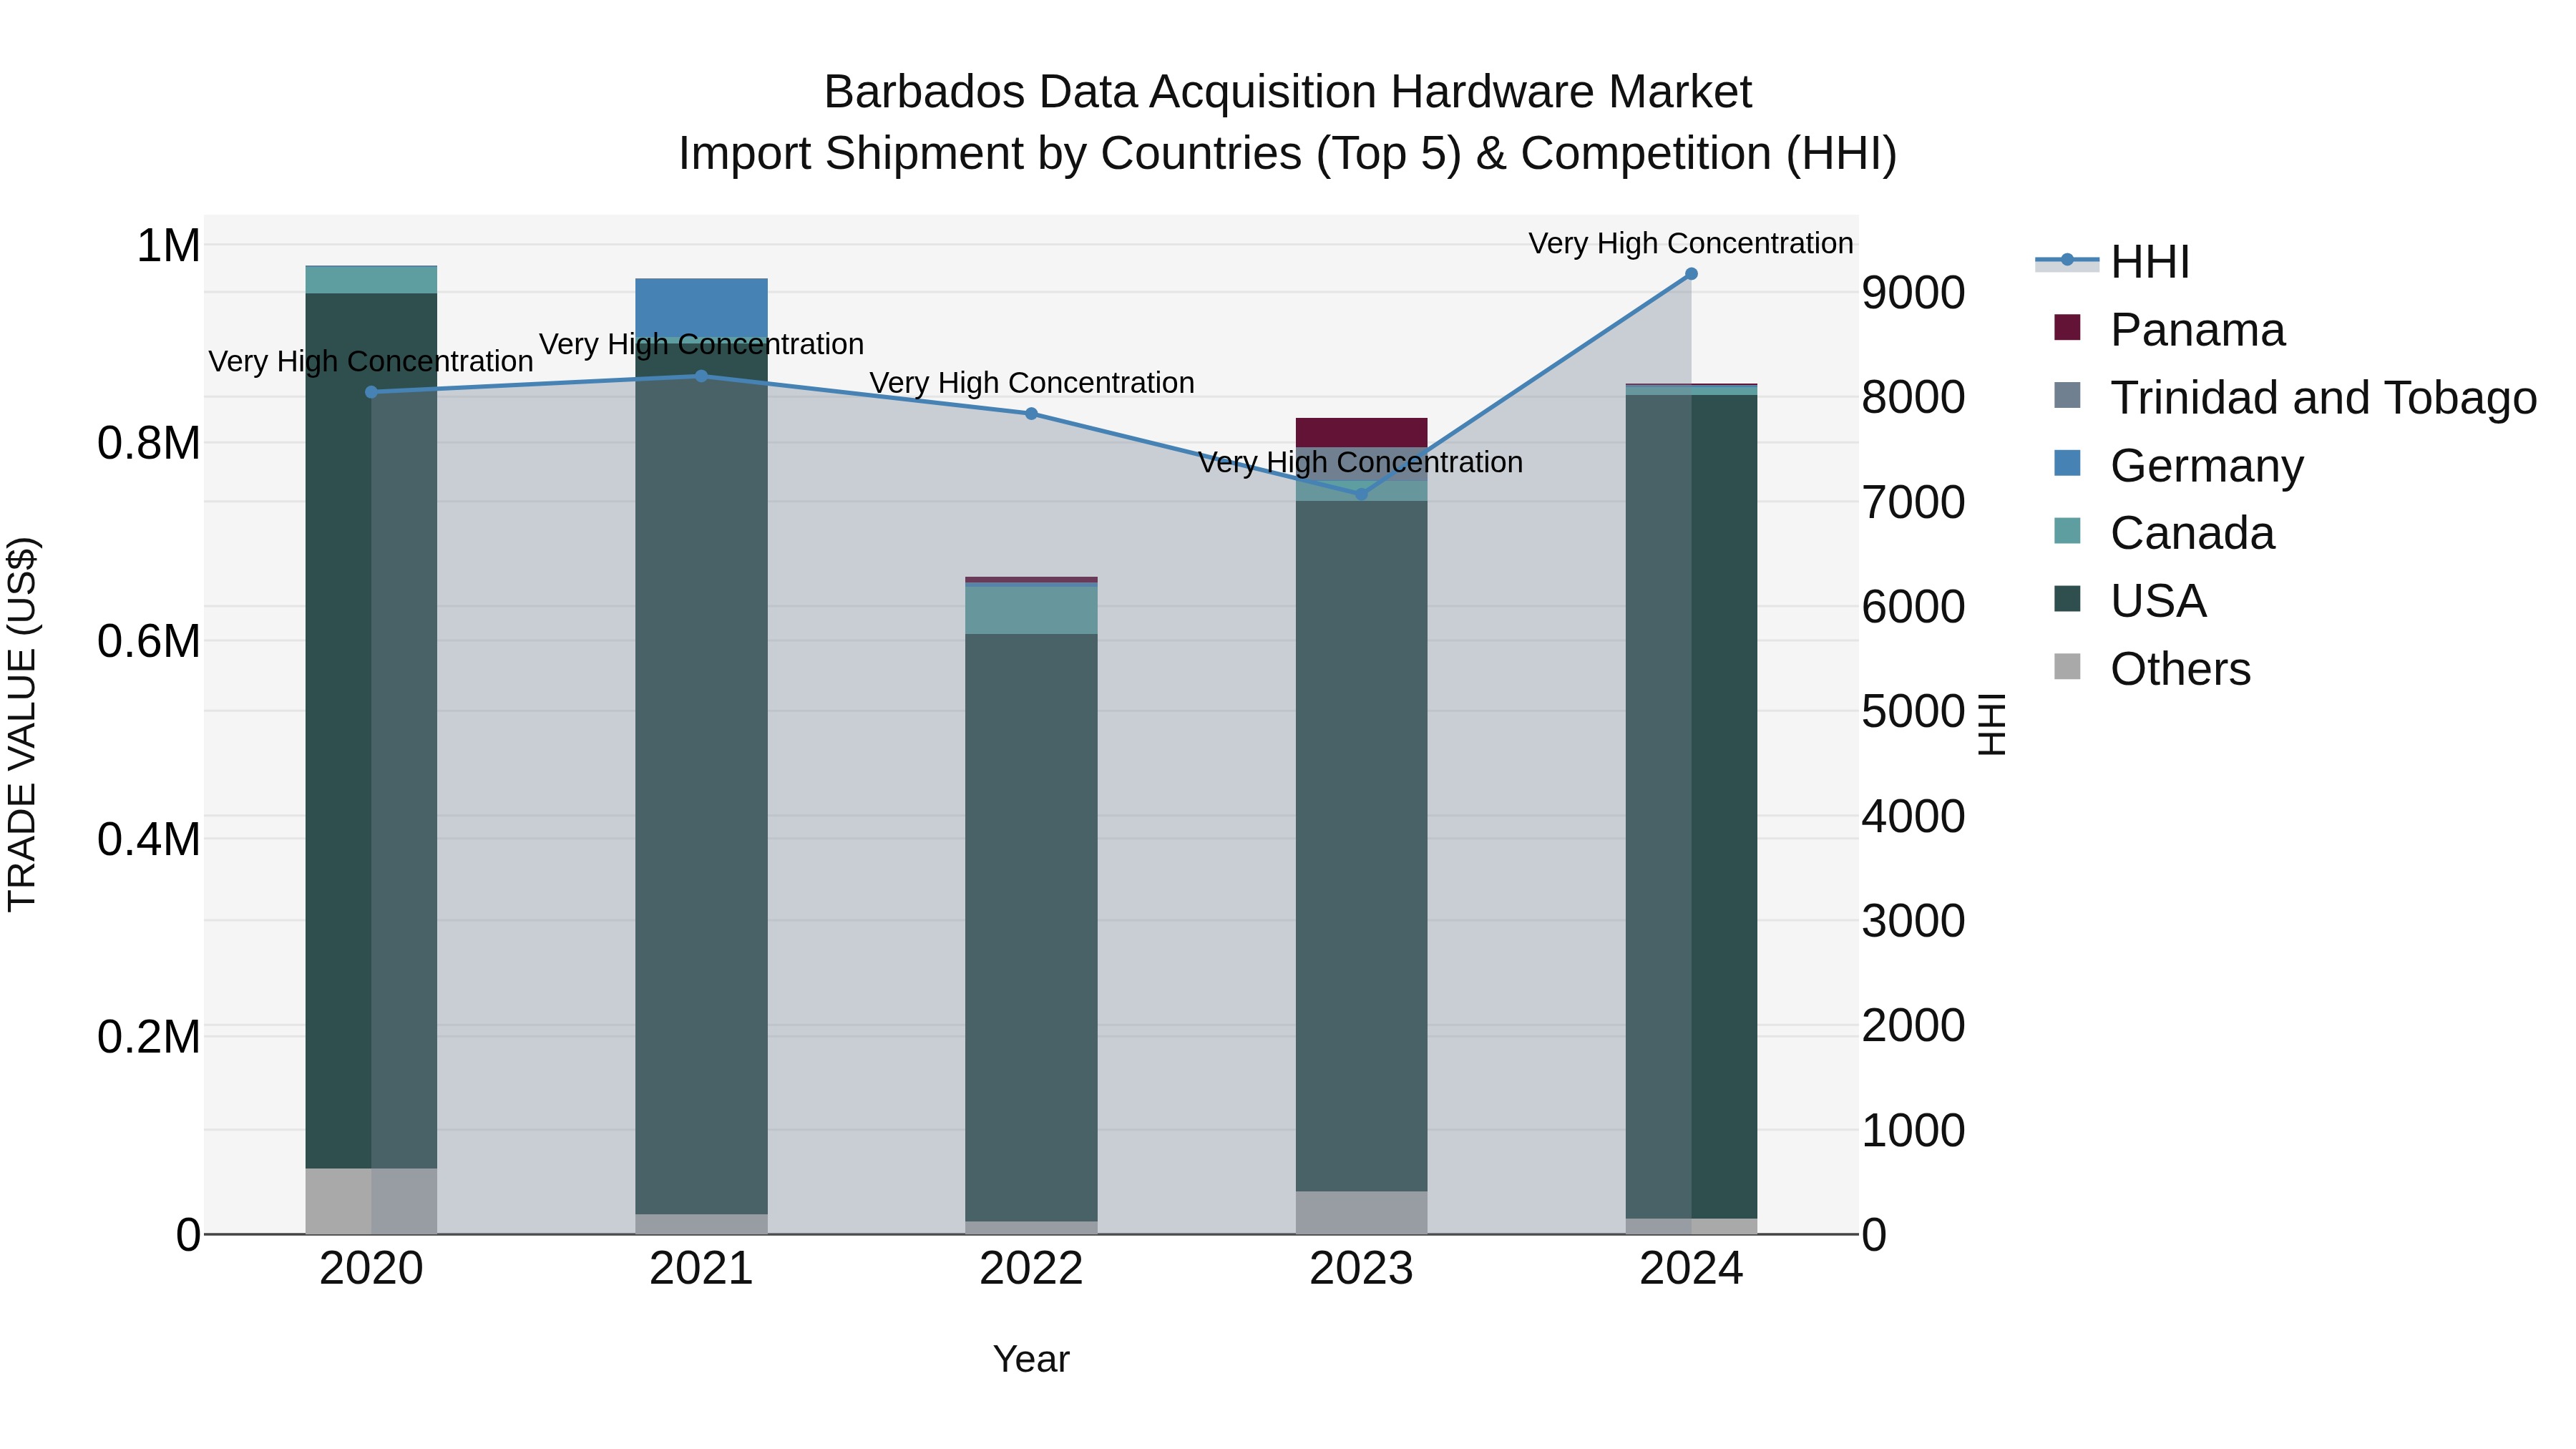
Task: Click the 0.6M tick on the trade value axis
Action: coord(149,641)
